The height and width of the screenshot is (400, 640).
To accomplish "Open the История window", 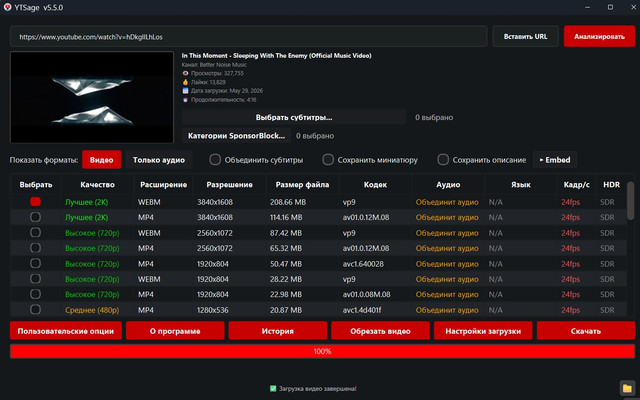I will (278, 331).
